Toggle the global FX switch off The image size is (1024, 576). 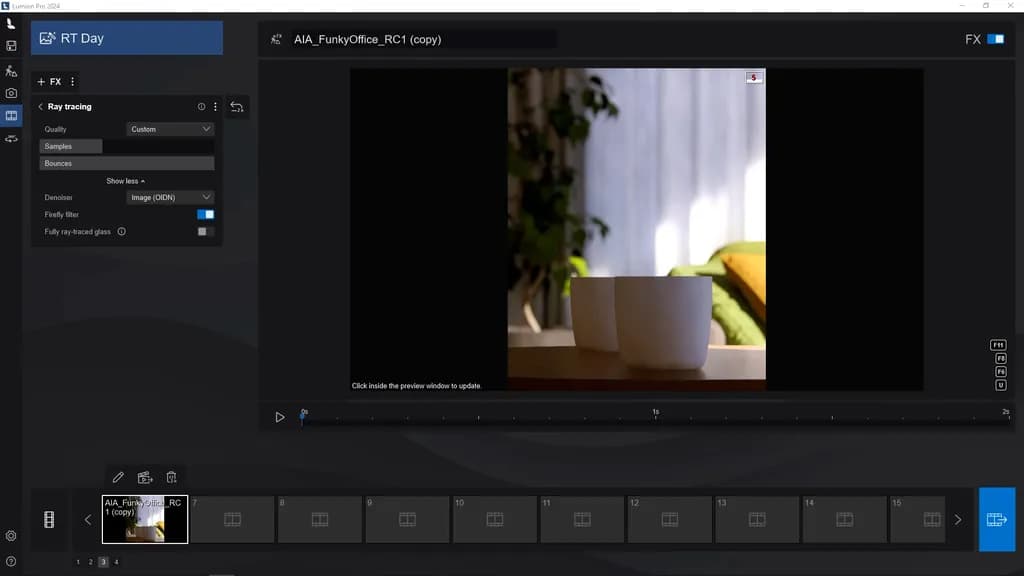coord(995,39)
